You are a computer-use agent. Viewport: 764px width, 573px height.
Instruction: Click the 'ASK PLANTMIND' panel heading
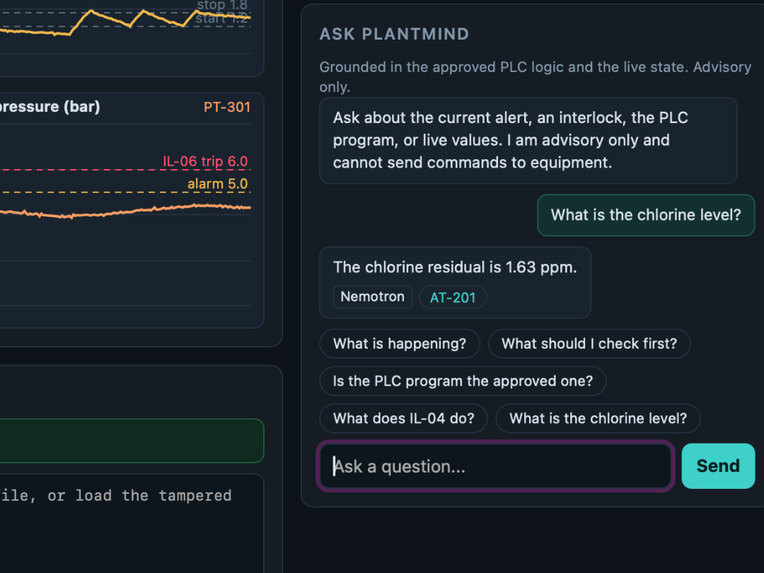(394, 34)
